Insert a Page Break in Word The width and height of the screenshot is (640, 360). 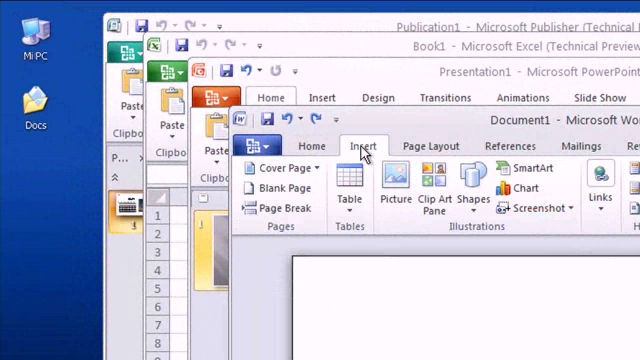click(x=277, y=208)
